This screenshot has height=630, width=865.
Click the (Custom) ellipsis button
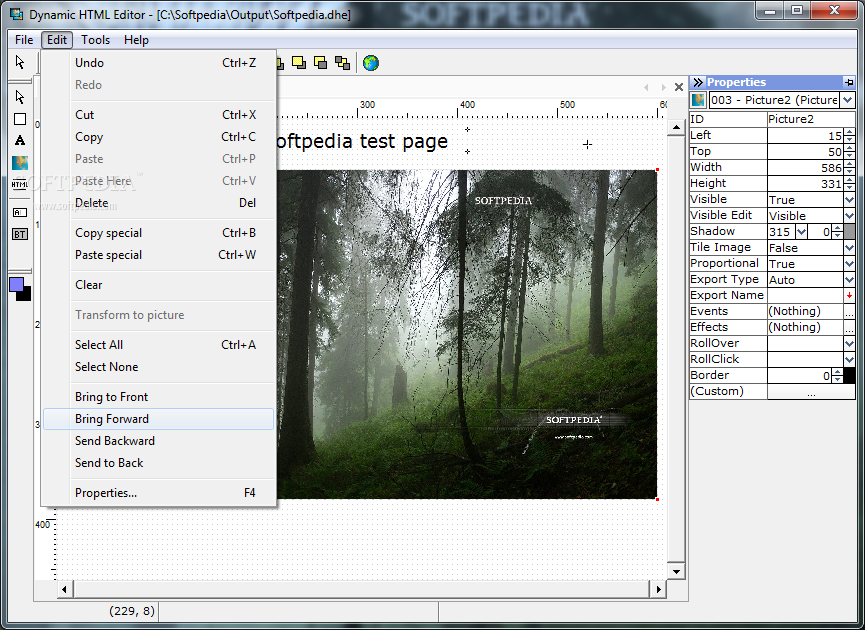811,392
